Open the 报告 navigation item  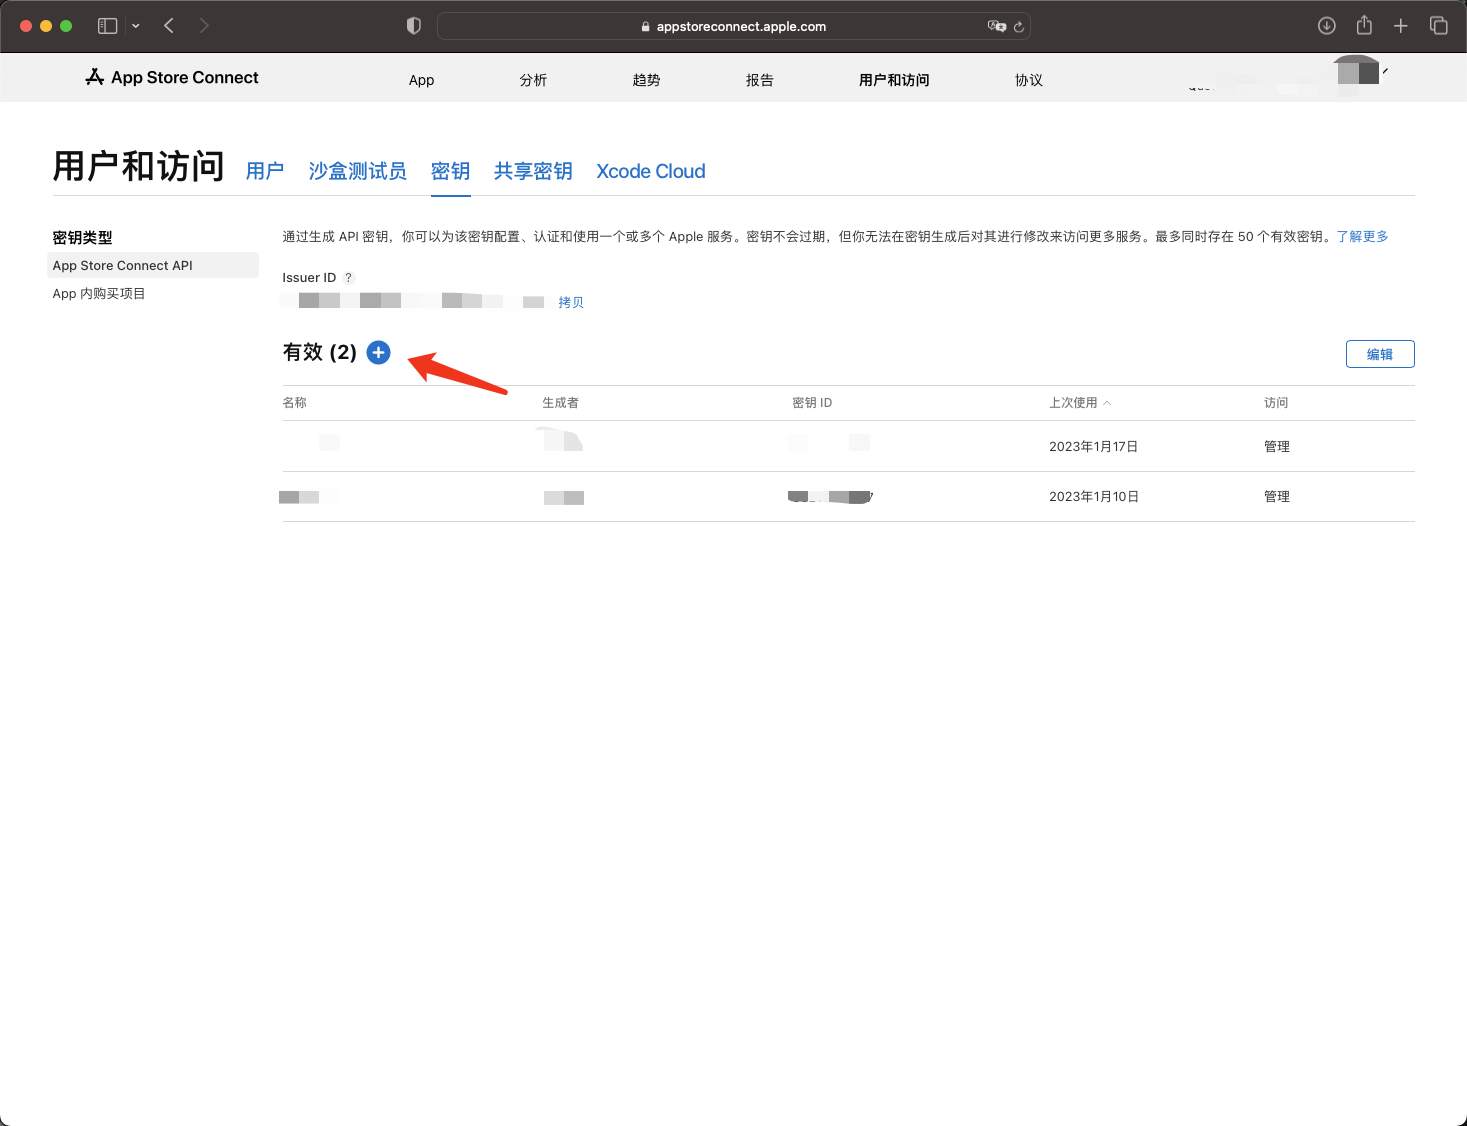759,80
